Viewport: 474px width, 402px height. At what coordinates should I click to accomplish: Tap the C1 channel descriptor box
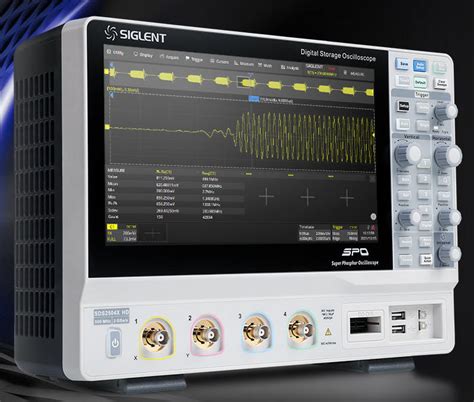[122, 233]
